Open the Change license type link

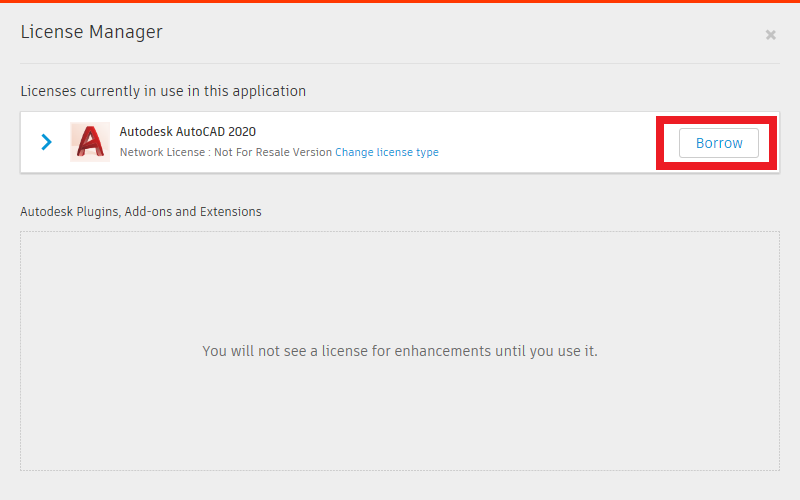point(387,152)
